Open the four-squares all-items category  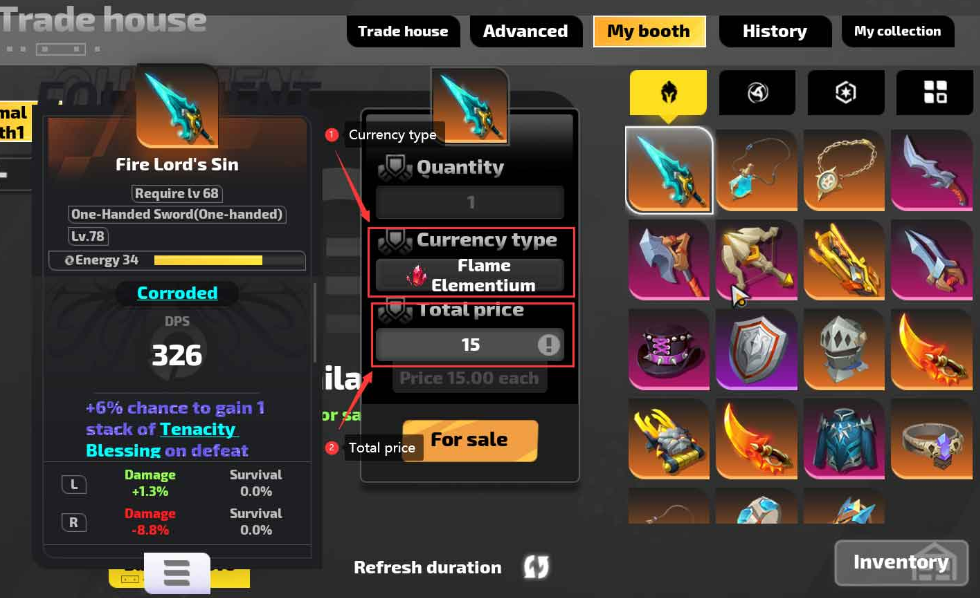point(935,92)
